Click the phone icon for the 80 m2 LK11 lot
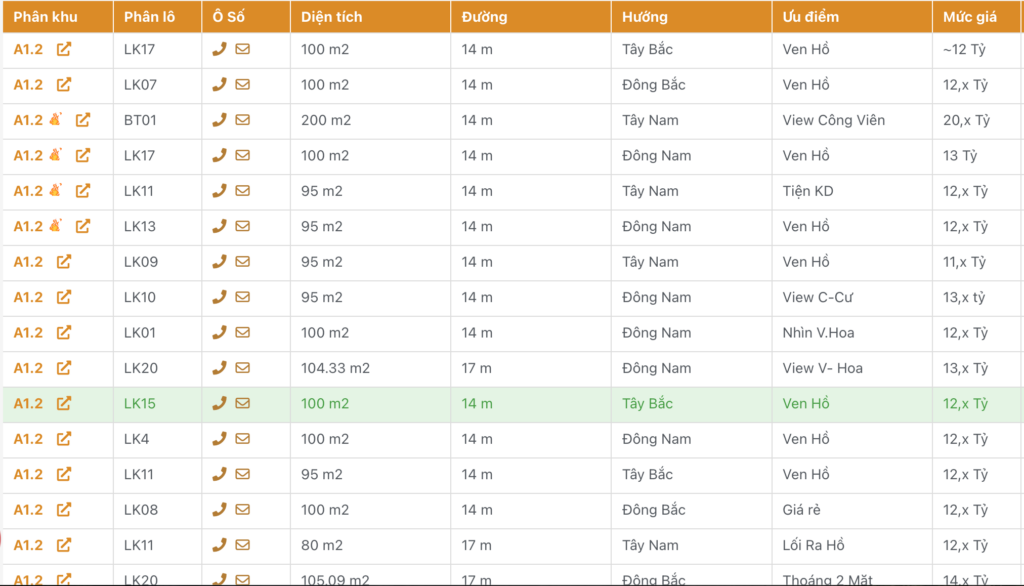 [220, 546]
